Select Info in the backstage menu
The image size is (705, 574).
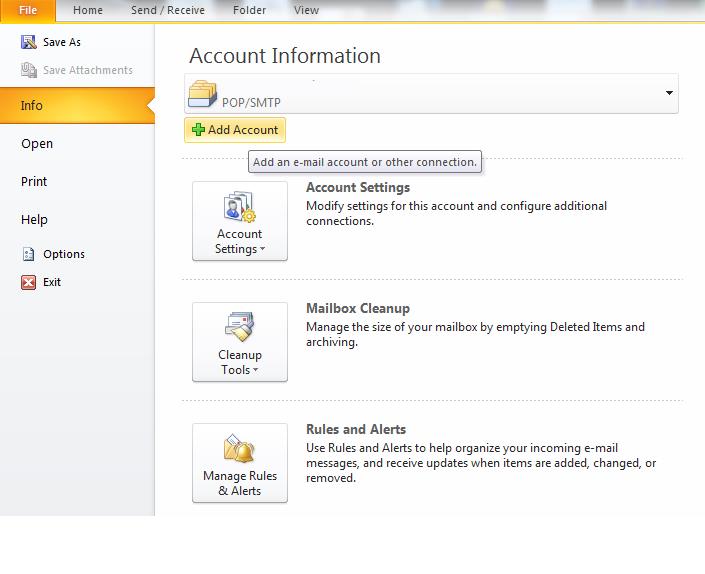(77, 106)
